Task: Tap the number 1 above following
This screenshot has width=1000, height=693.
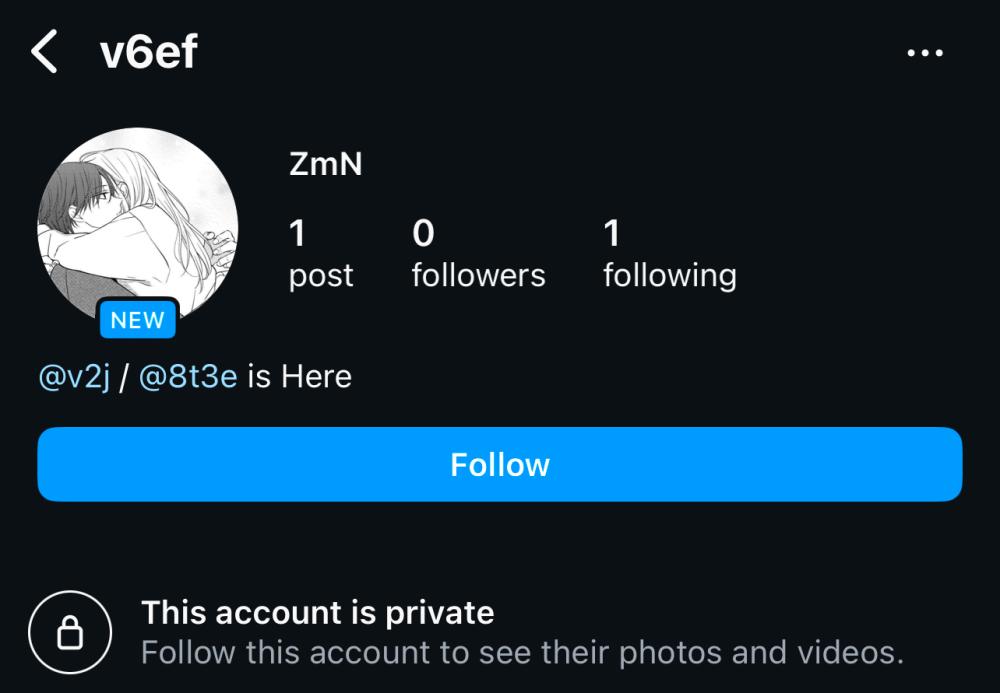Action: 612,233
